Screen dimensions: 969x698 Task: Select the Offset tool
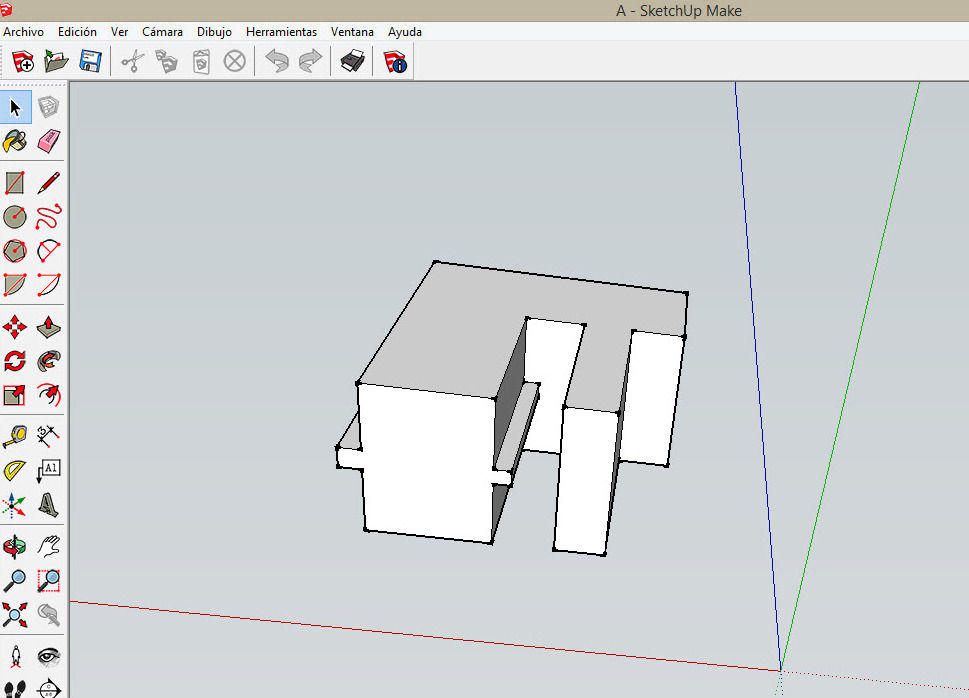[48, 394]
